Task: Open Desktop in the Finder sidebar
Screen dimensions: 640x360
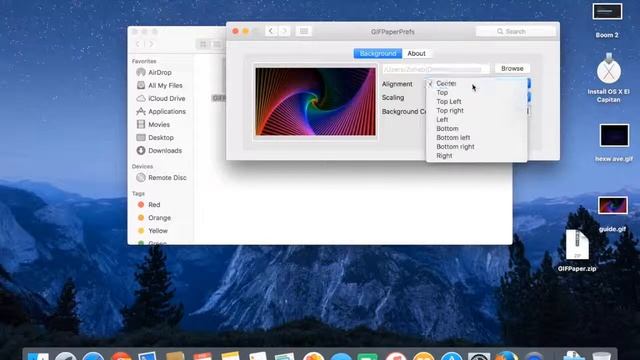Action: (160, 138)
